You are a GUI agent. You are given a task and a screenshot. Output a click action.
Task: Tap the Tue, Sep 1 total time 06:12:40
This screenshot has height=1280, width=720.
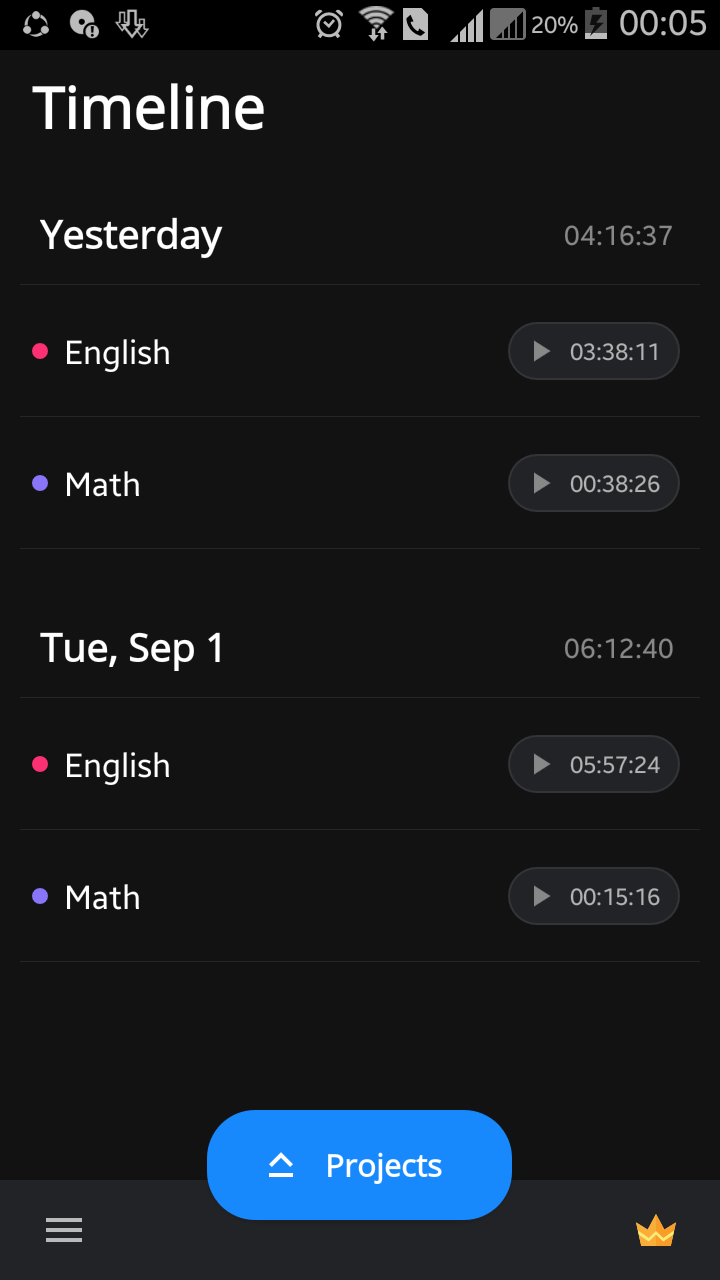[618, 649]
